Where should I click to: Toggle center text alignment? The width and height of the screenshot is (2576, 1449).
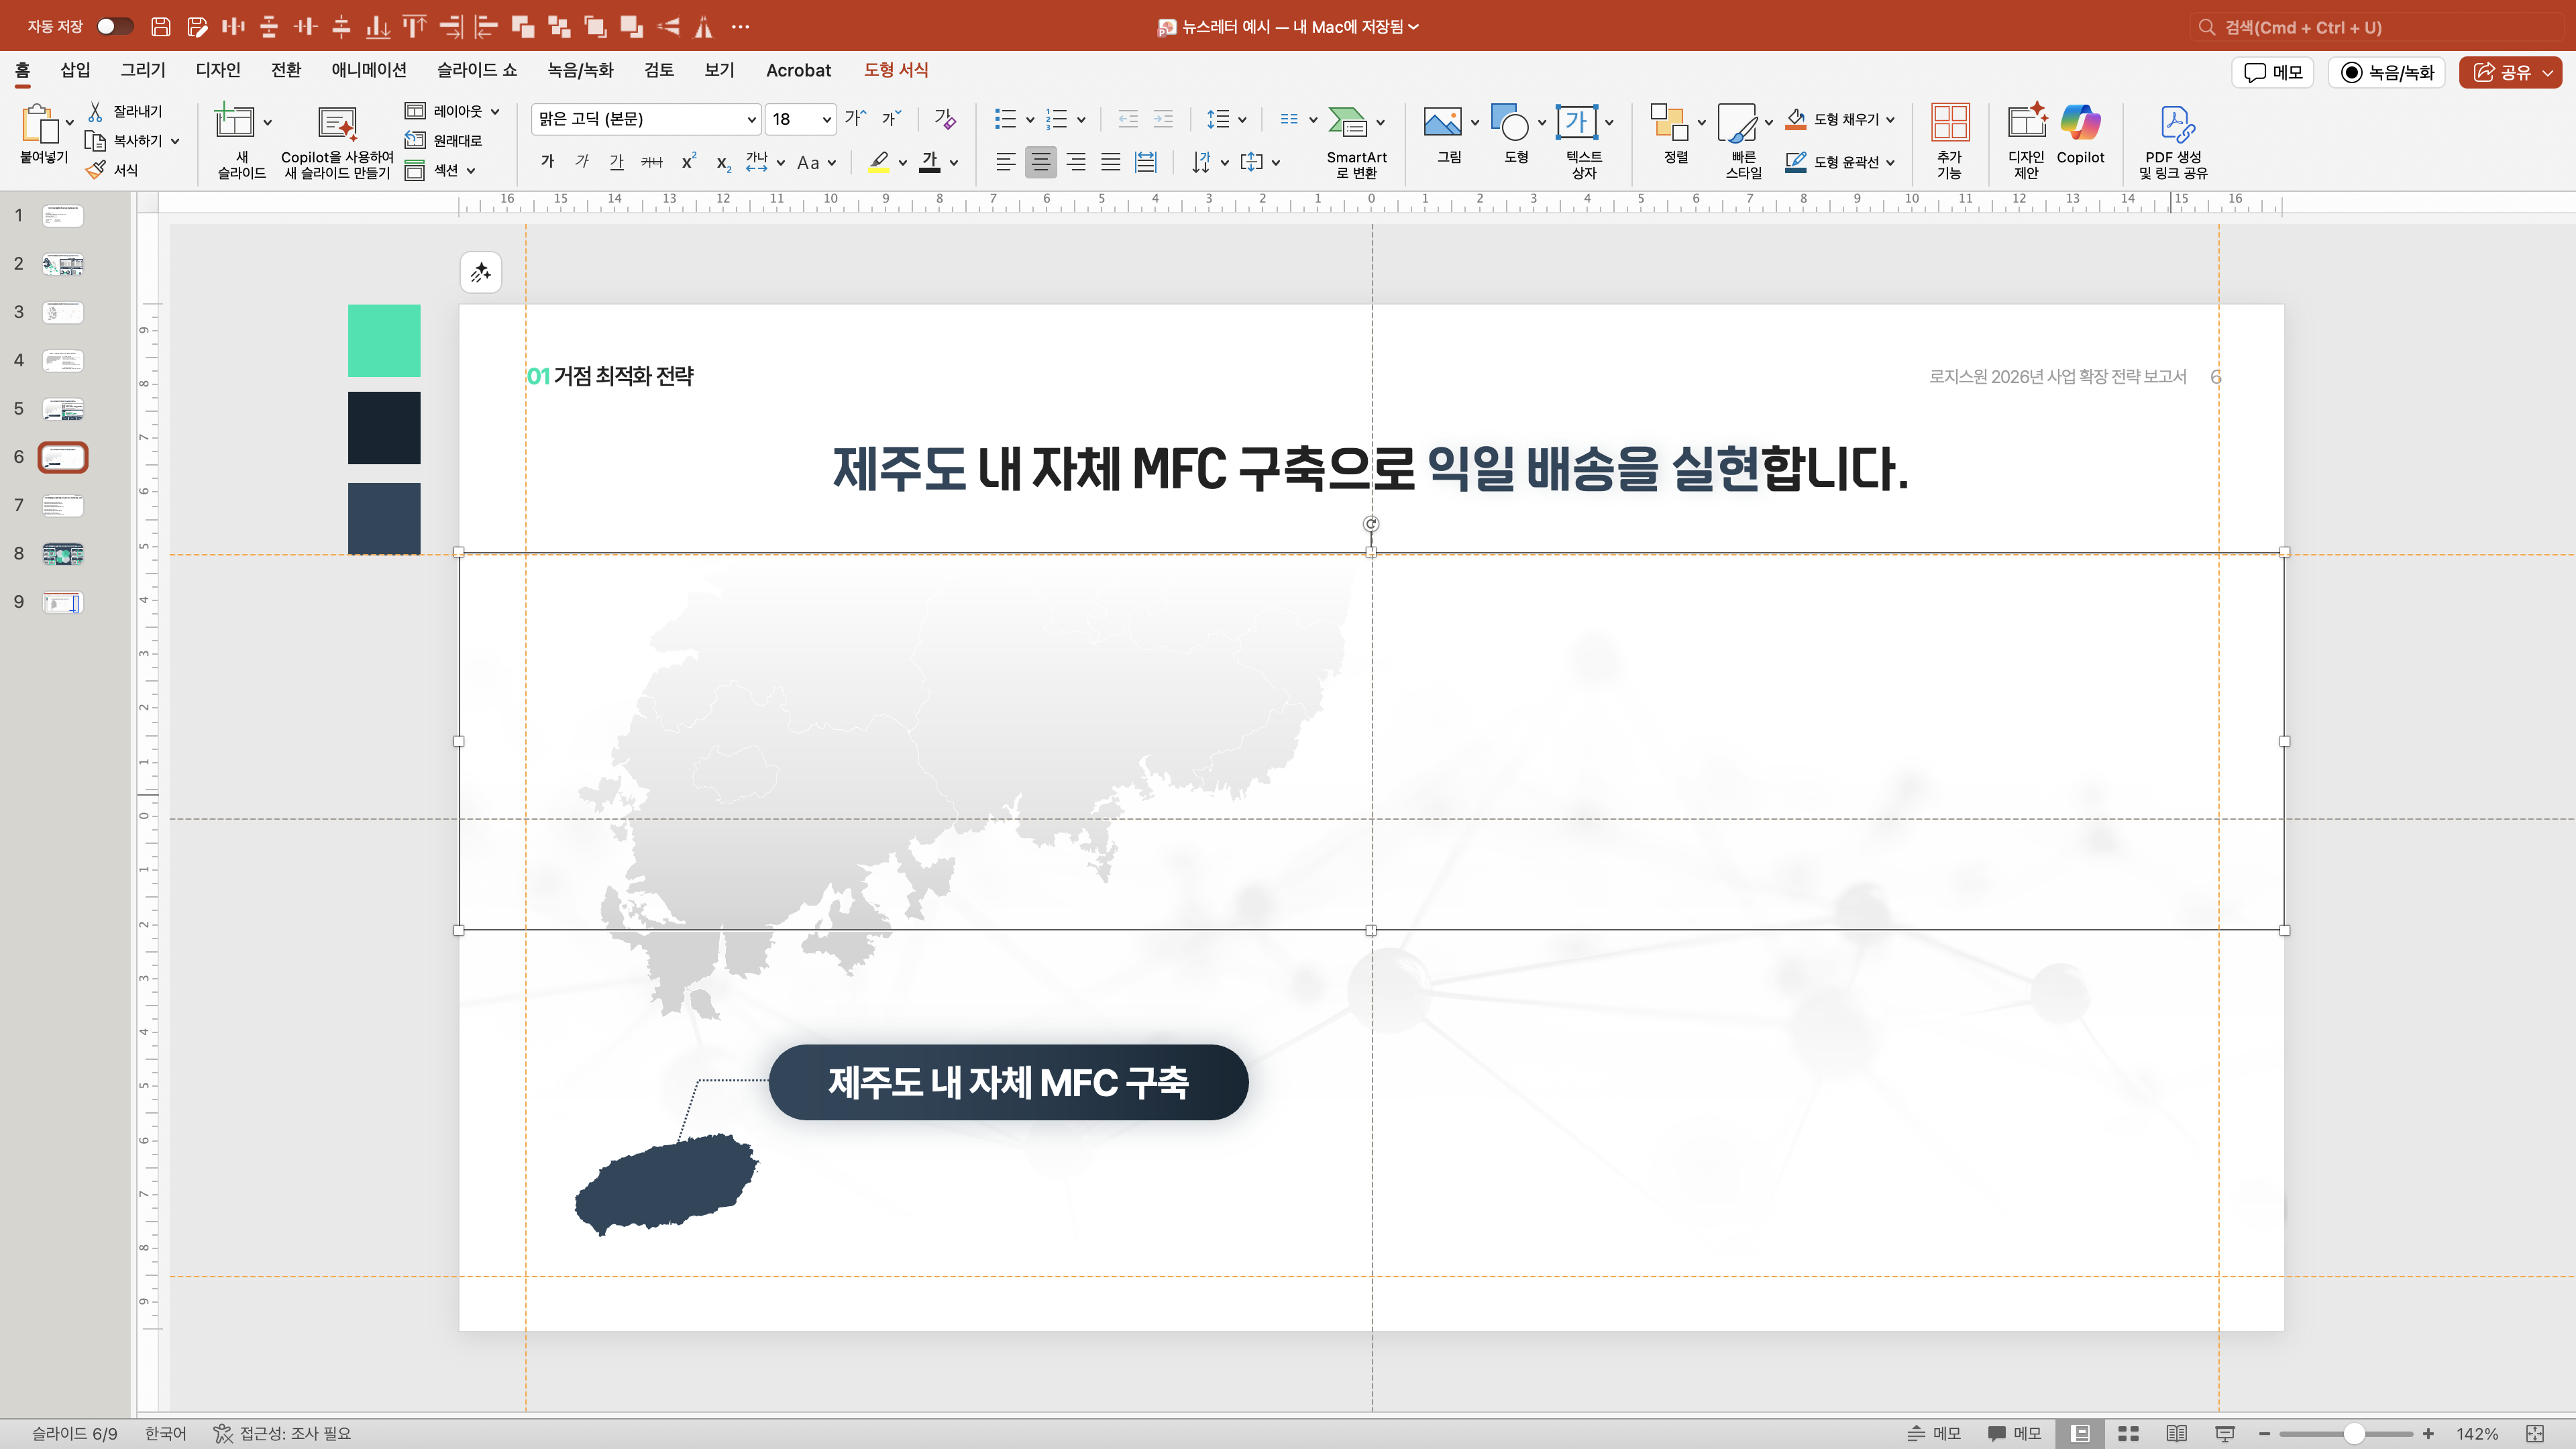1040,162
